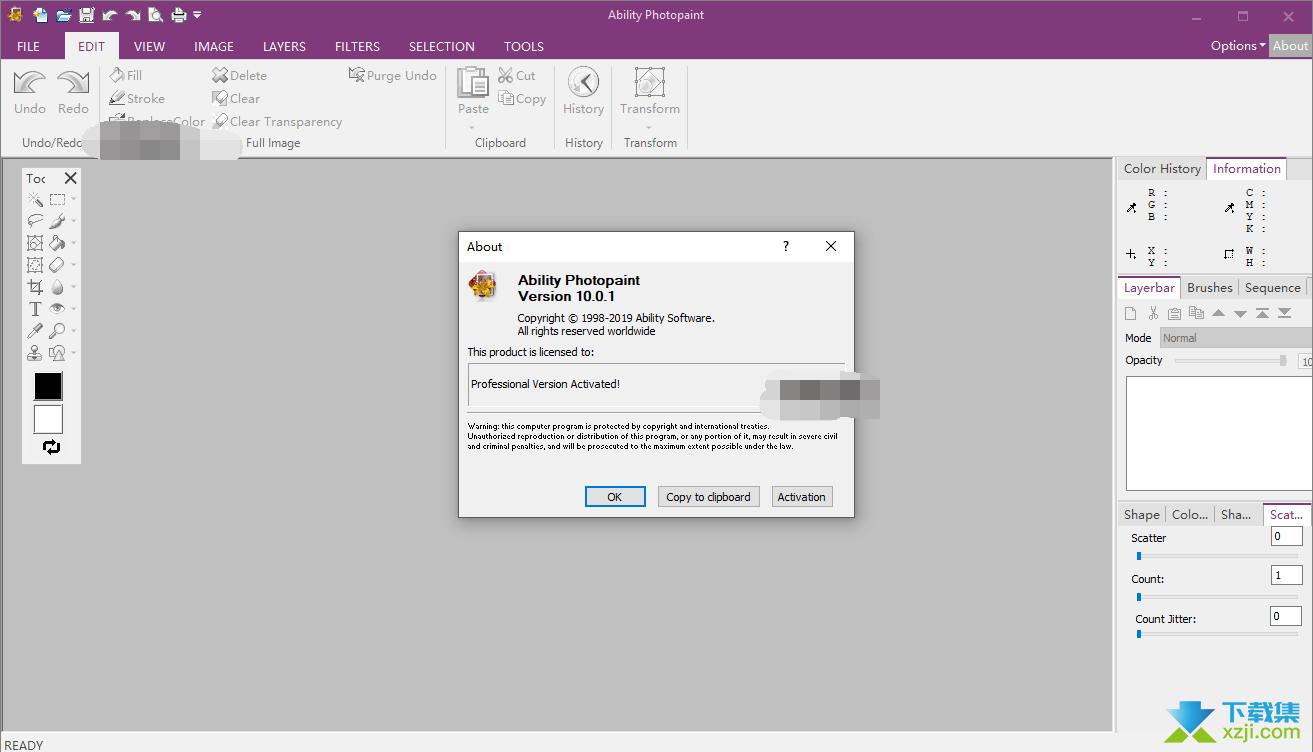Viewport: 1313px width, 752px height.
Task: Select the Red Eye tool
Action: [x=57, y=309]
